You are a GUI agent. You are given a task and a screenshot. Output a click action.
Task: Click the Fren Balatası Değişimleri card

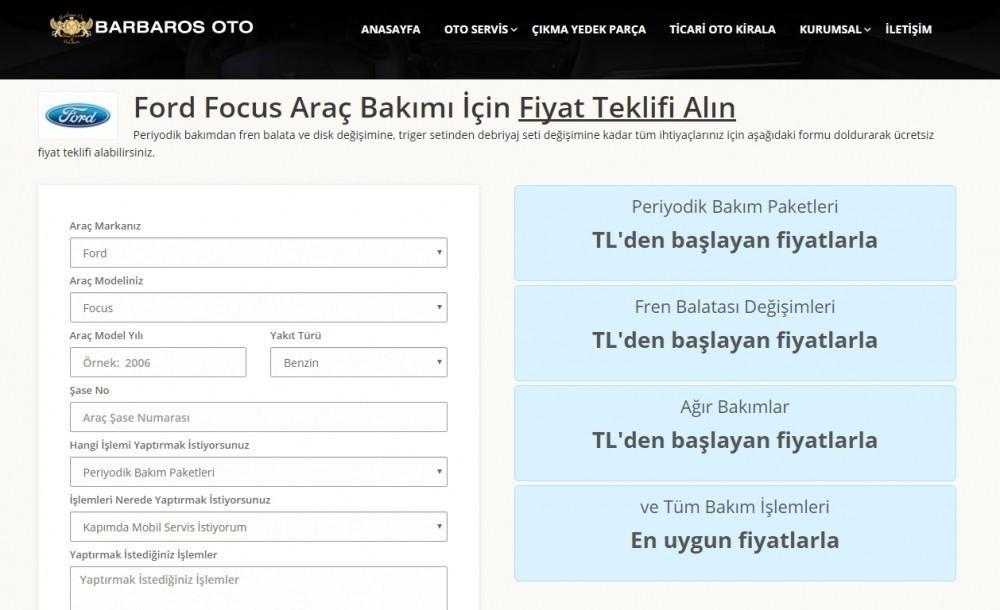pos(735,333)
